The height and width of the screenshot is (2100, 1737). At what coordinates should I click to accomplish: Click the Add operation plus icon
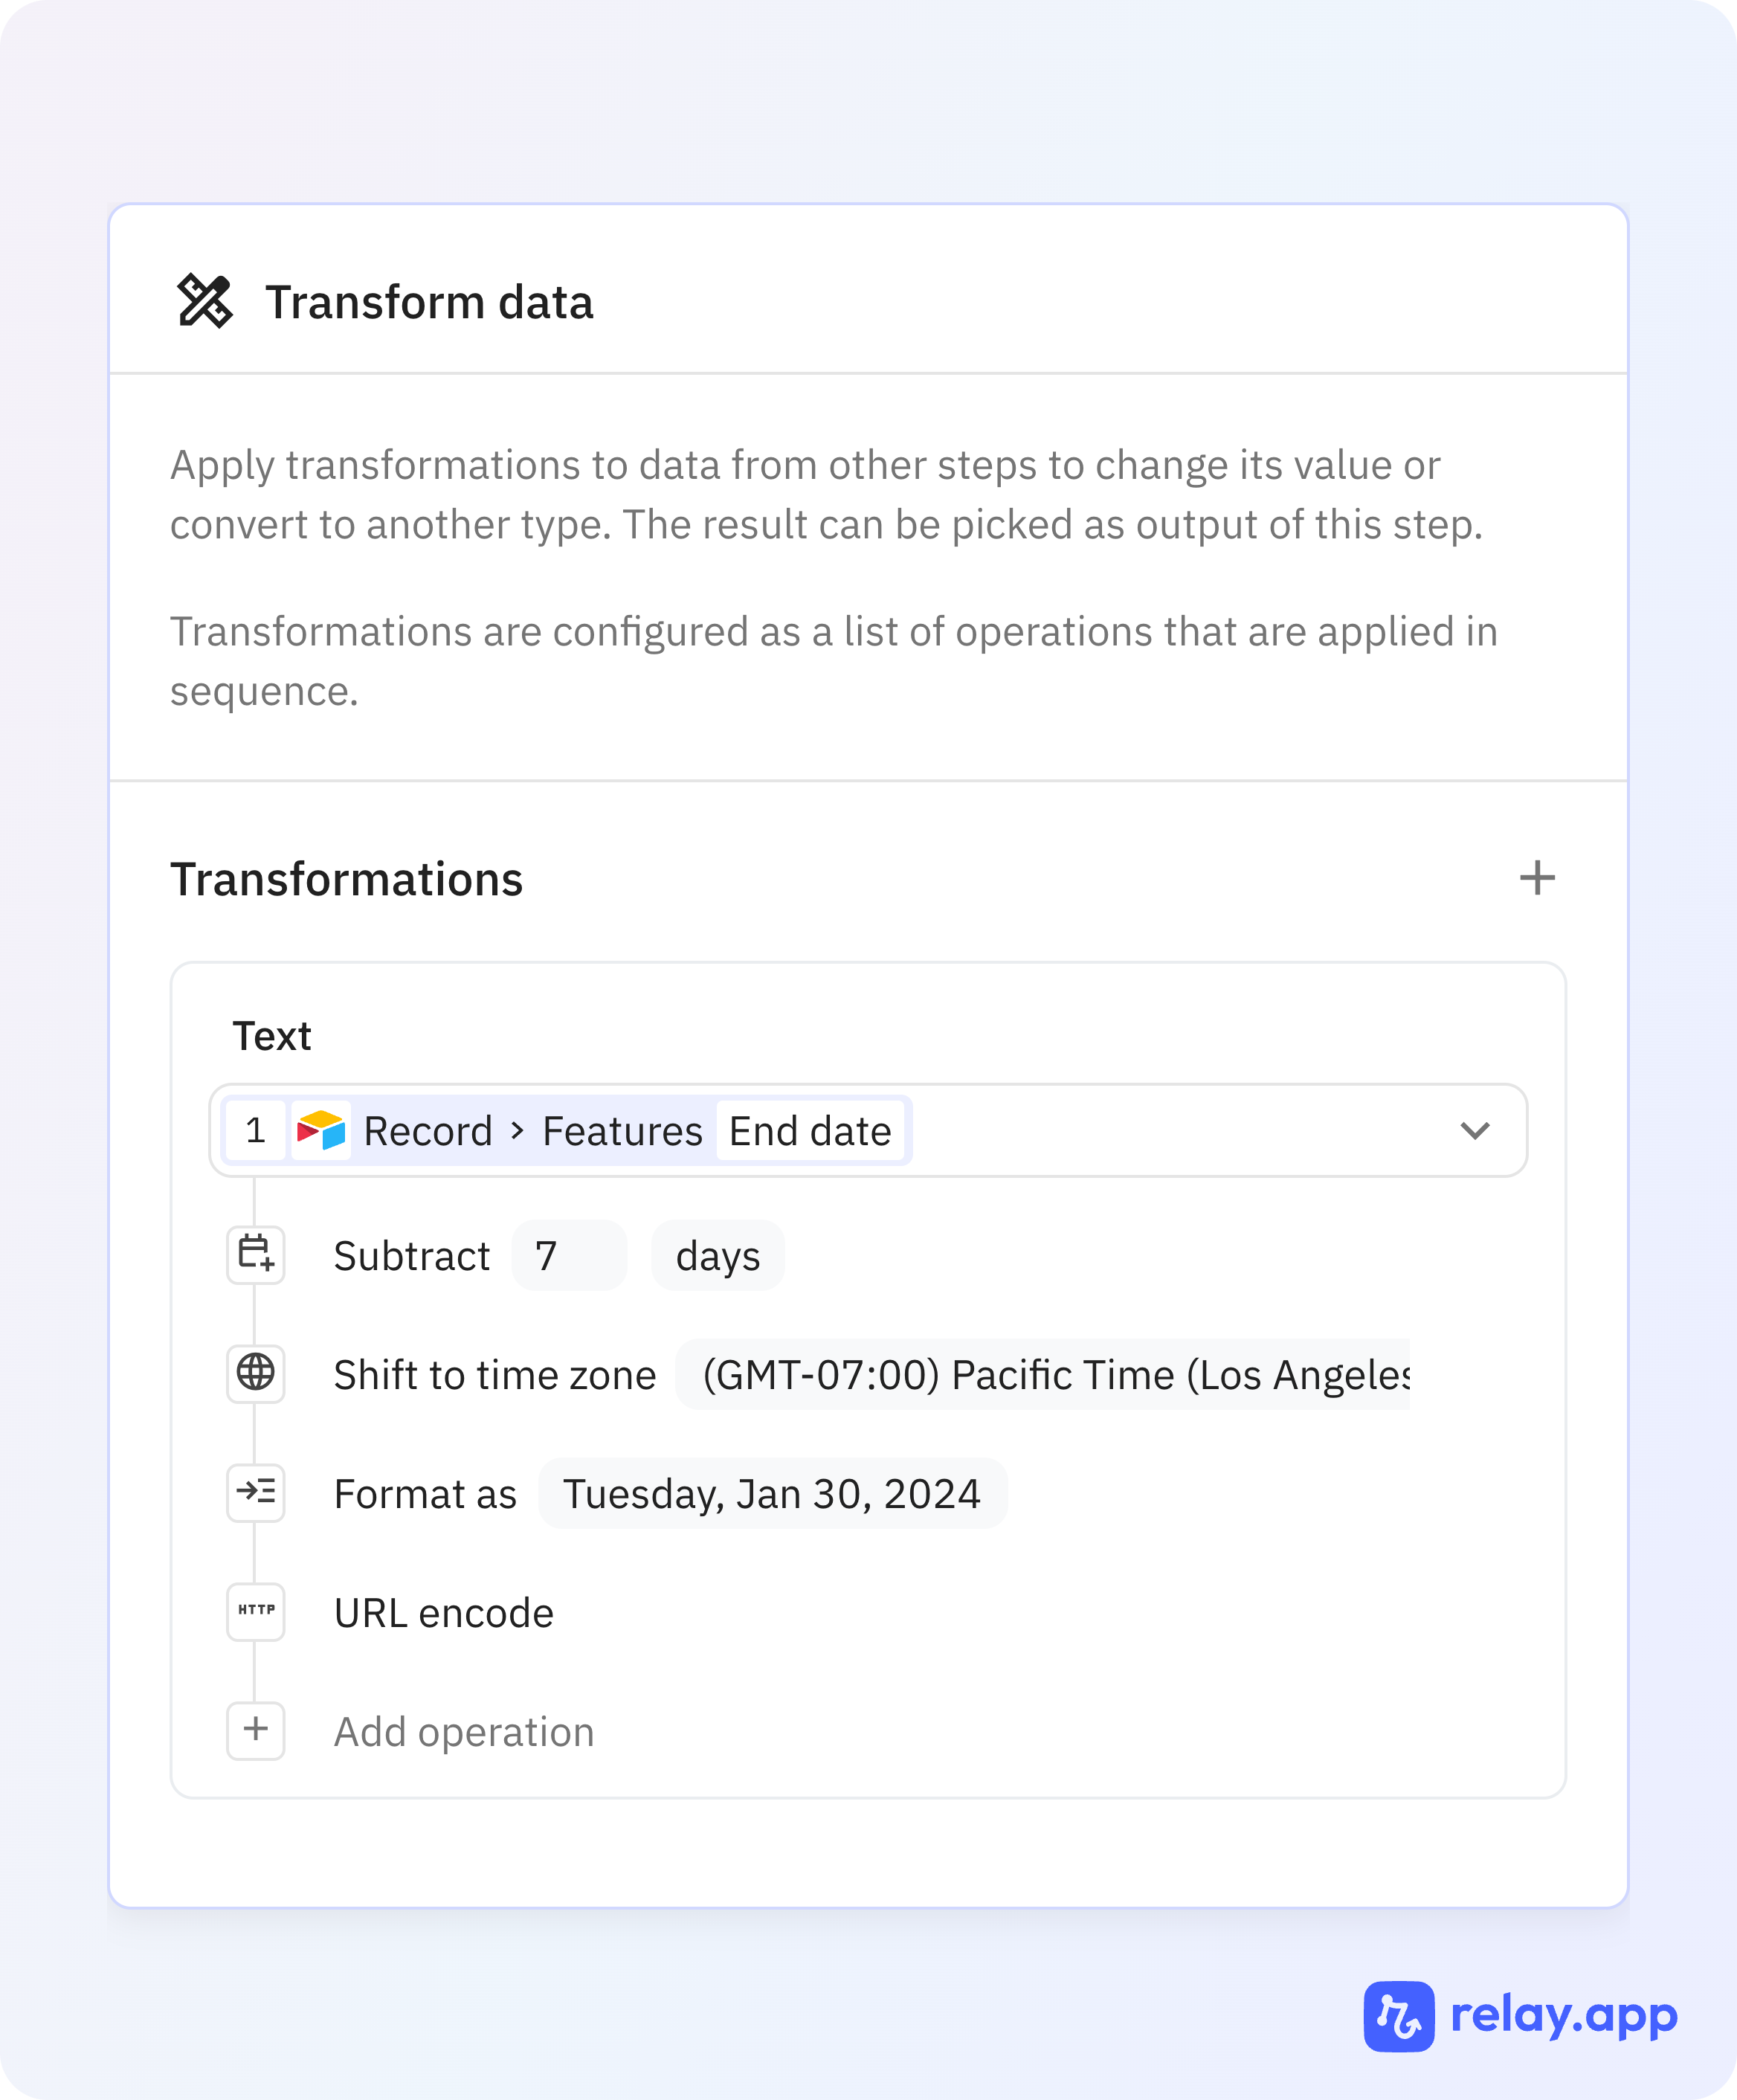click(x=256, y=1730)
